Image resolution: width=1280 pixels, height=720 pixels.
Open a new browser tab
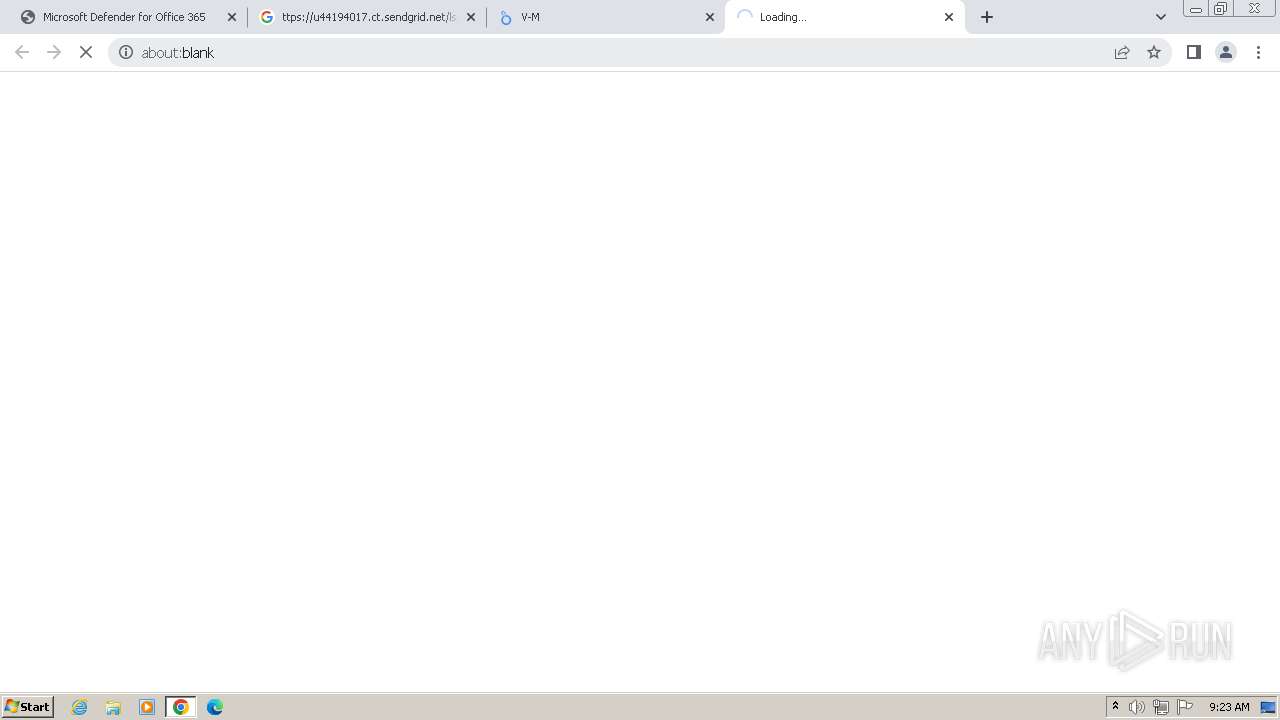pyautogui.click(x=987, y=17)
